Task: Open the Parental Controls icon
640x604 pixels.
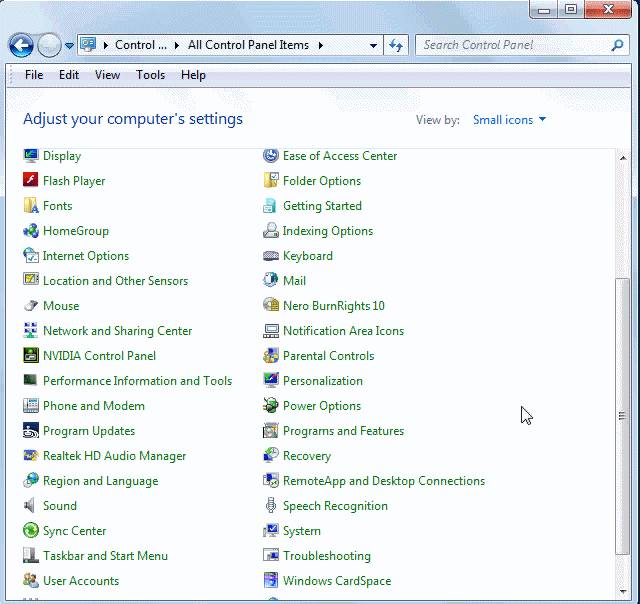Action: tap(271, 356)
